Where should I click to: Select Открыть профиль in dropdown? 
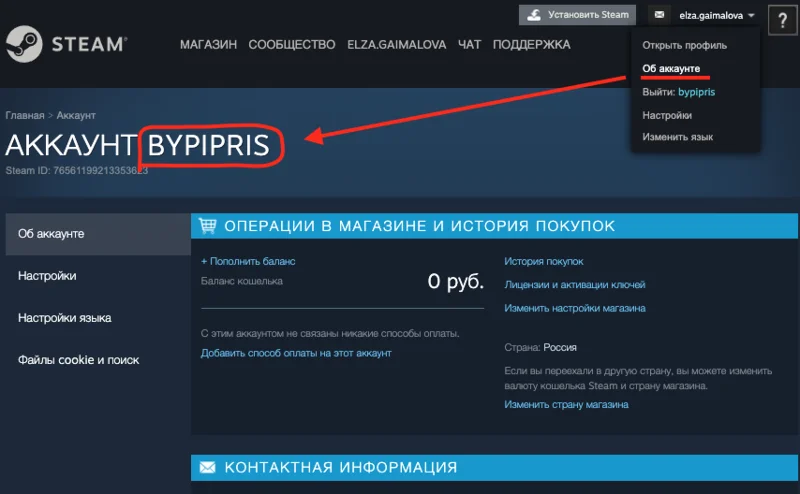point(684,45)
